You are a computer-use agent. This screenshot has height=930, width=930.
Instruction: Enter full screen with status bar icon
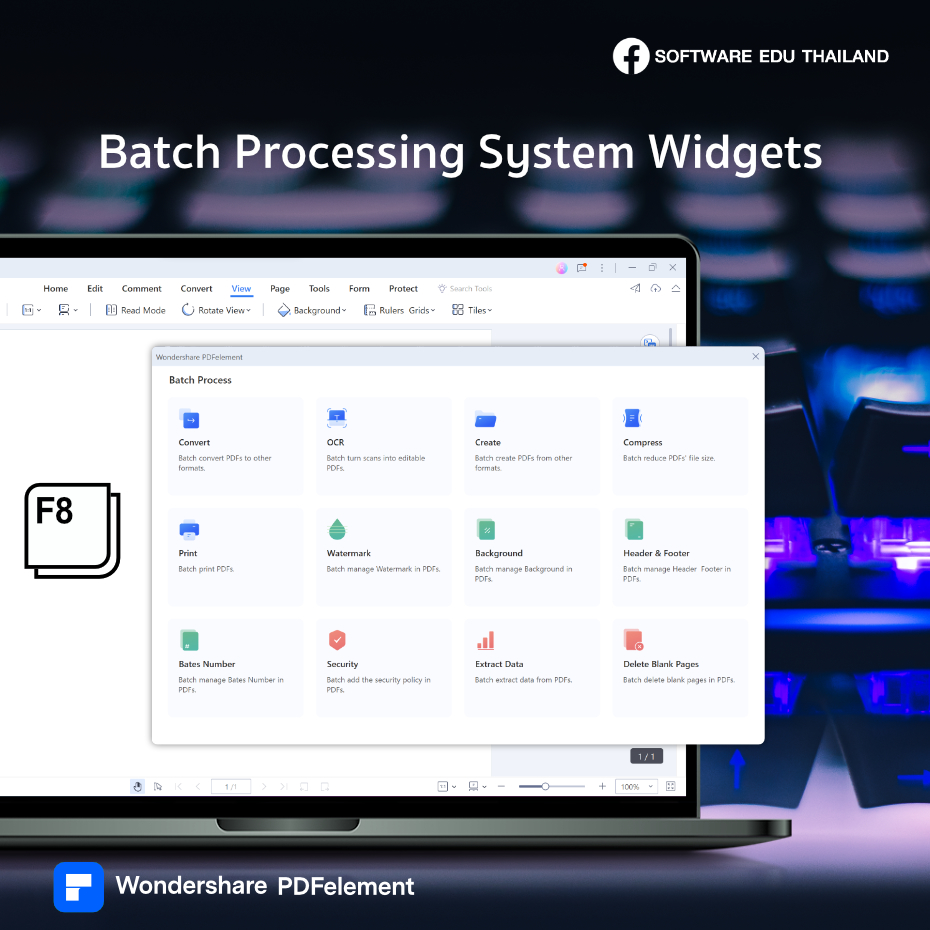[x=671, y=786]
